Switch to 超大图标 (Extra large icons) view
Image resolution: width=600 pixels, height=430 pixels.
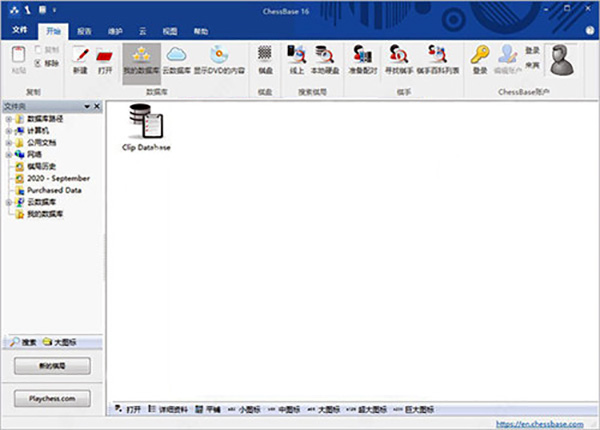pyautogui.click(x=367, y=409)
